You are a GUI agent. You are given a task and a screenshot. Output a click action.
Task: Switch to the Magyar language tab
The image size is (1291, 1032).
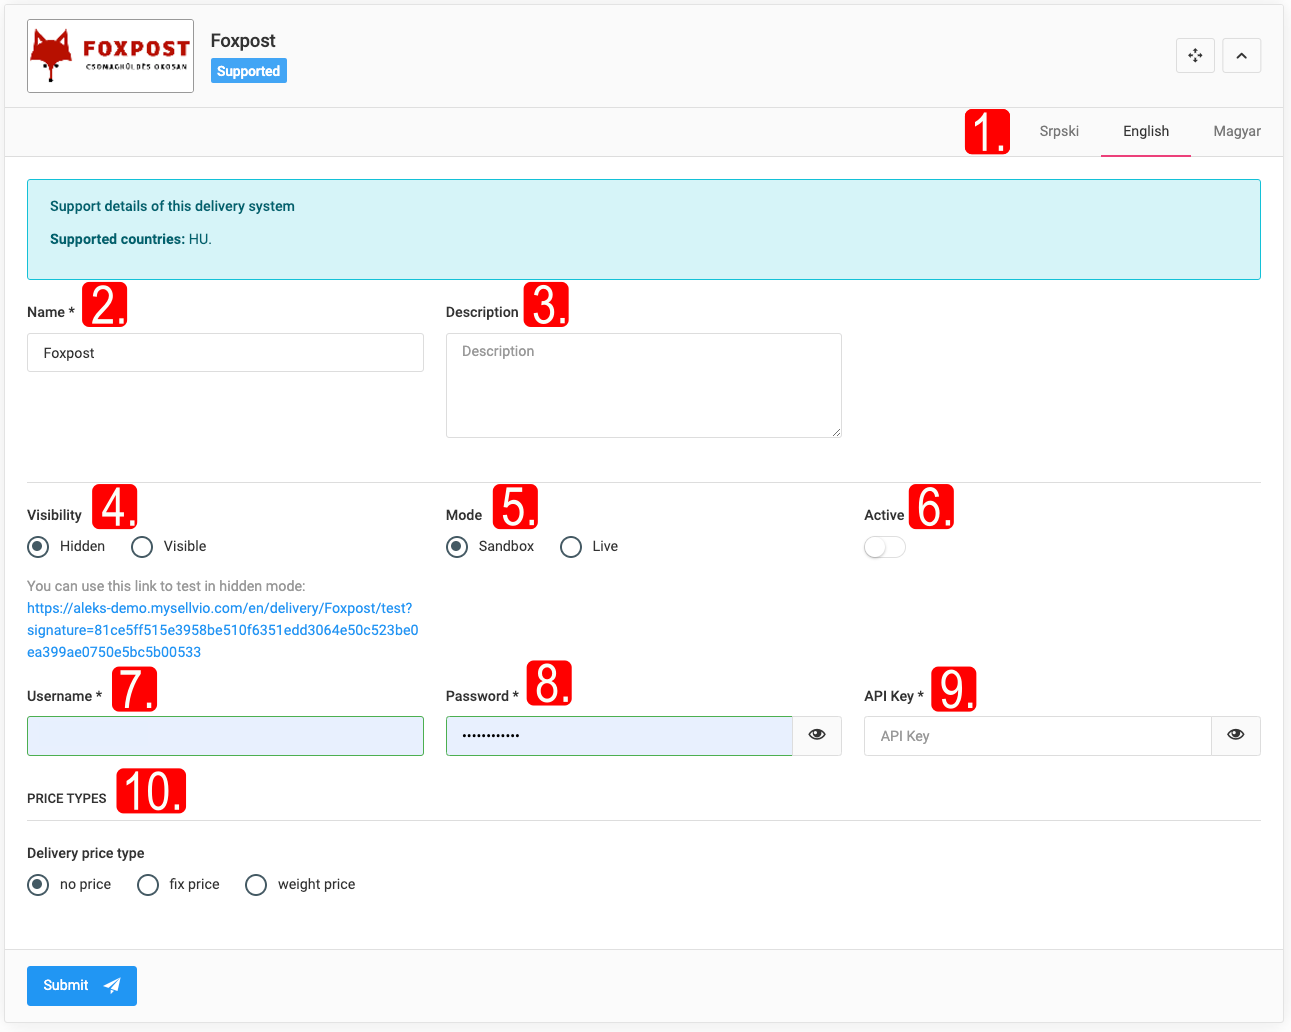click(x=1236, y=131)
